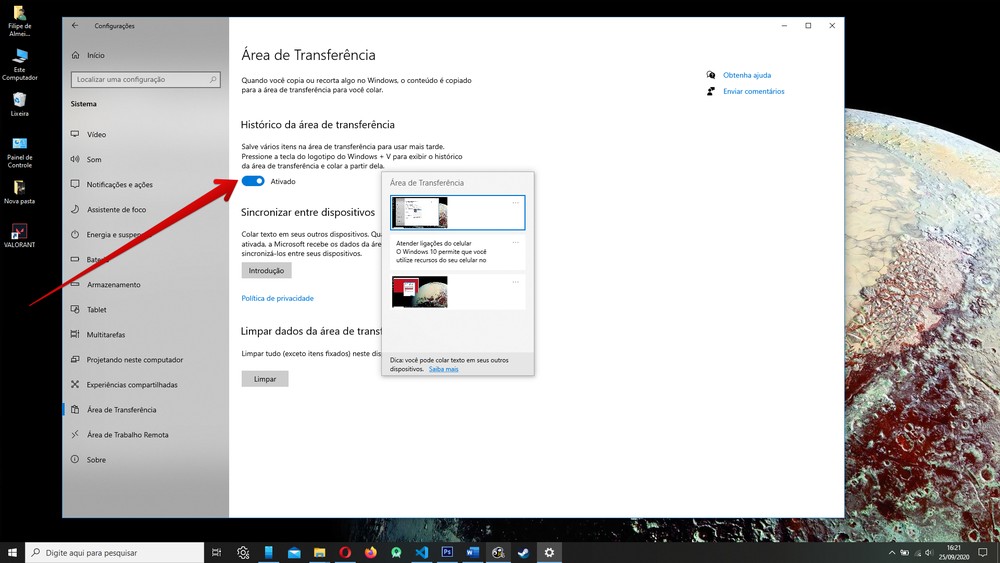Screen dimensions: 1000x563
Task: Click the Windows Start button
Action: point(12,552)
